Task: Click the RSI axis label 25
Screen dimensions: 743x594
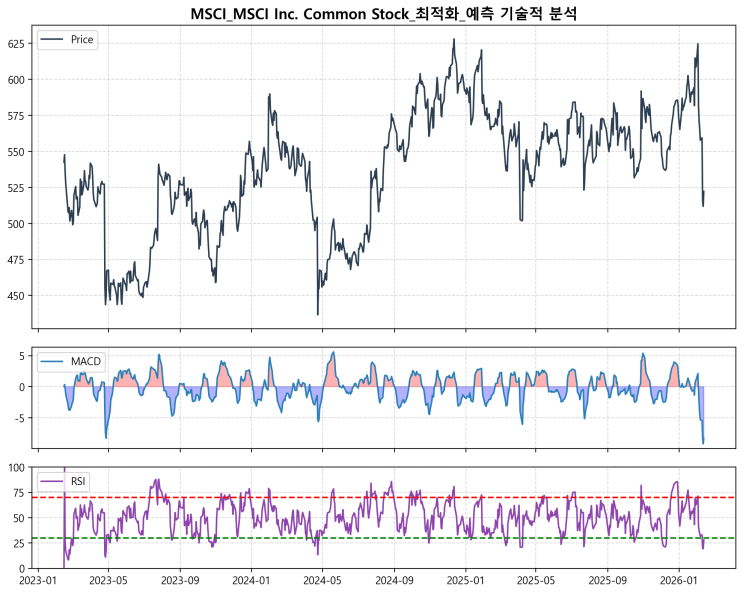Action: tap(19, 543)
